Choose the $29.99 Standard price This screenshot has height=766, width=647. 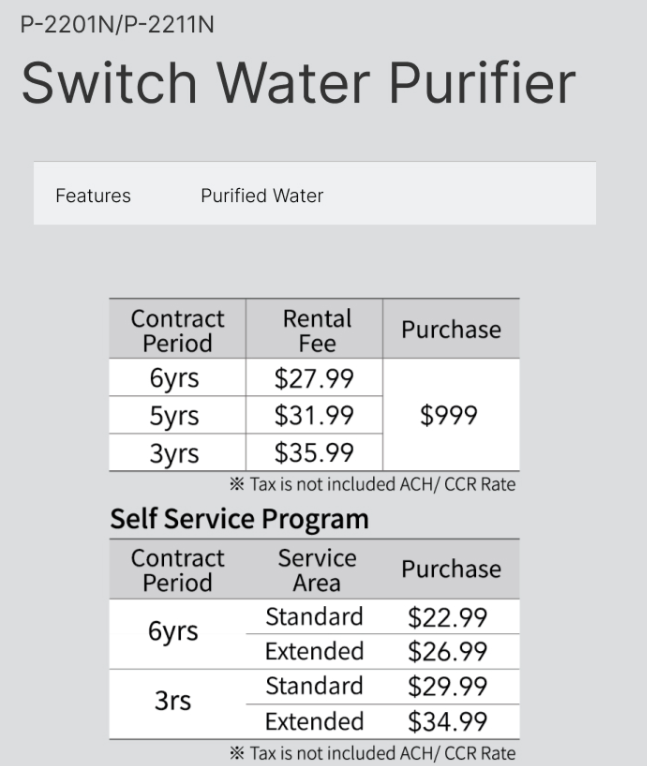click(447, 687)
